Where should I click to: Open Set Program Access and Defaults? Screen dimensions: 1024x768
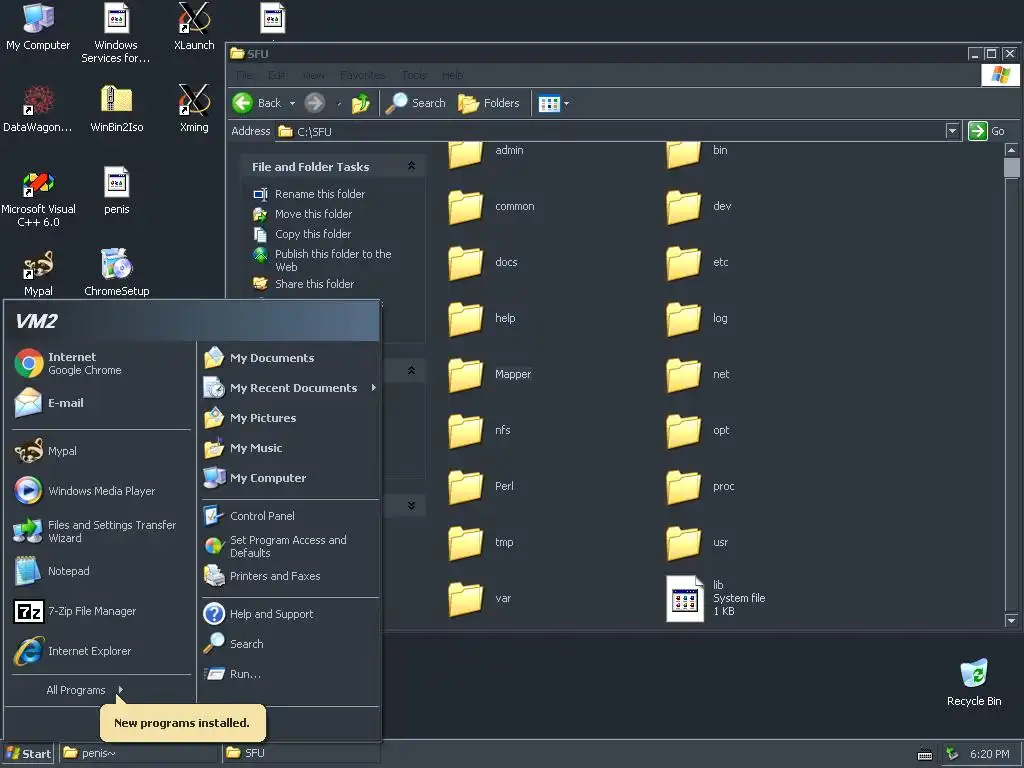[275, 546]
